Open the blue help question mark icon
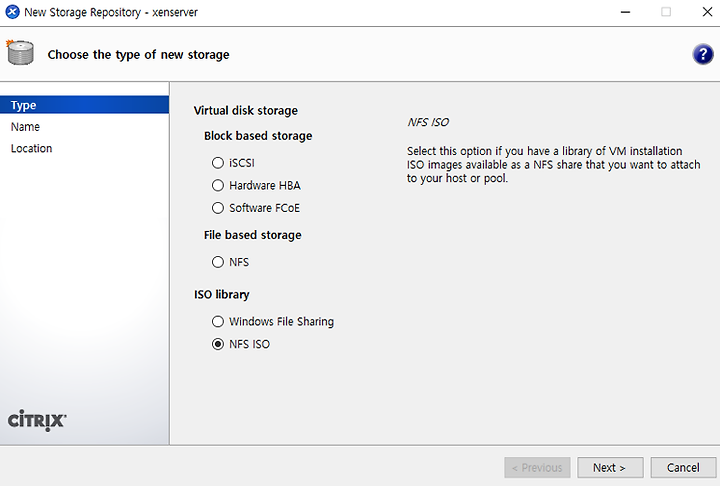 pos(703,54)
